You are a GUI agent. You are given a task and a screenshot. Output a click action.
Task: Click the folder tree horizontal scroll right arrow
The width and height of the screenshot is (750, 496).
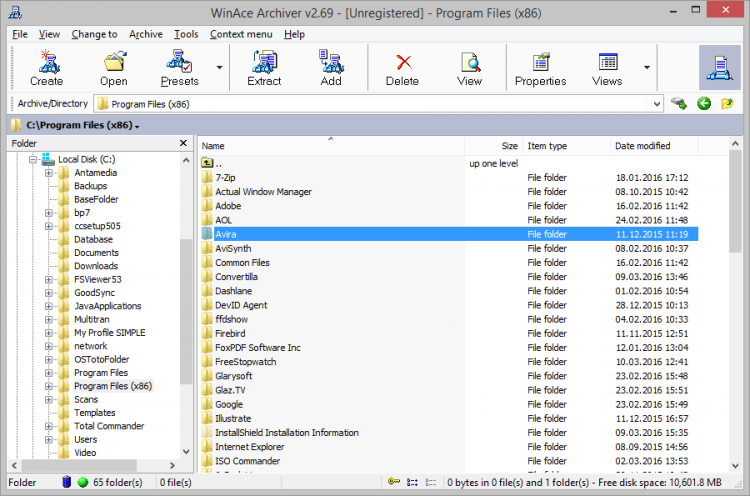[x=172, y=465]
